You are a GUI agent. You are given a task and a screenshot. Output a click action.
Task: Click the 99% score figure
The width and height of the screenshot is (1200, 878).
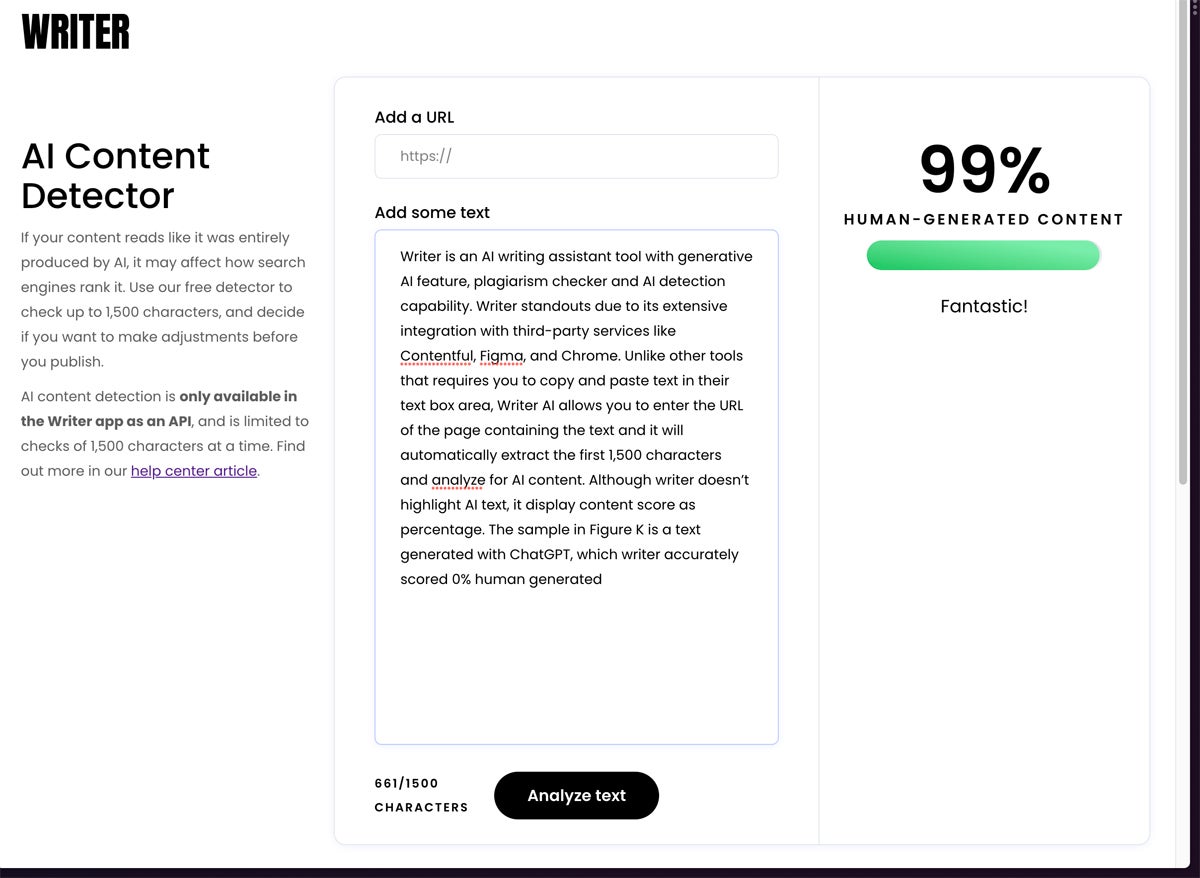[x=984, y=170]
